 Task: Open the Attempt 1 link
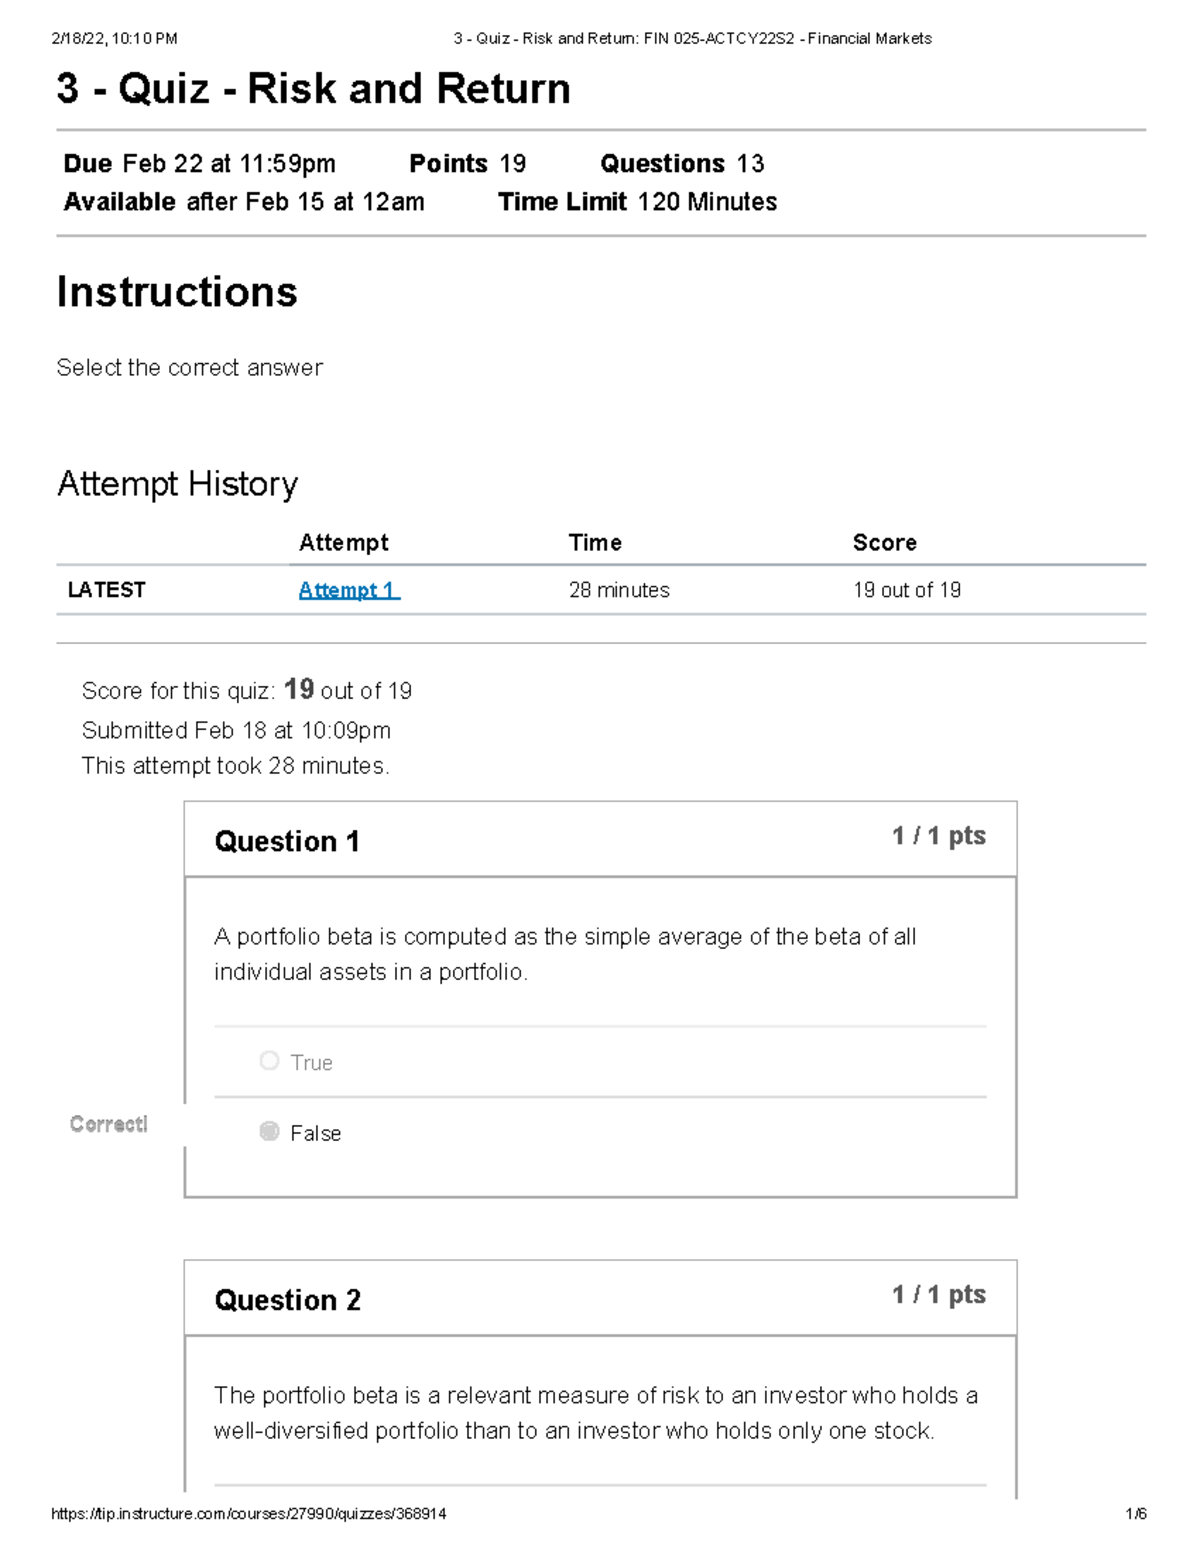pyautogui.click(x=349, y=590)
